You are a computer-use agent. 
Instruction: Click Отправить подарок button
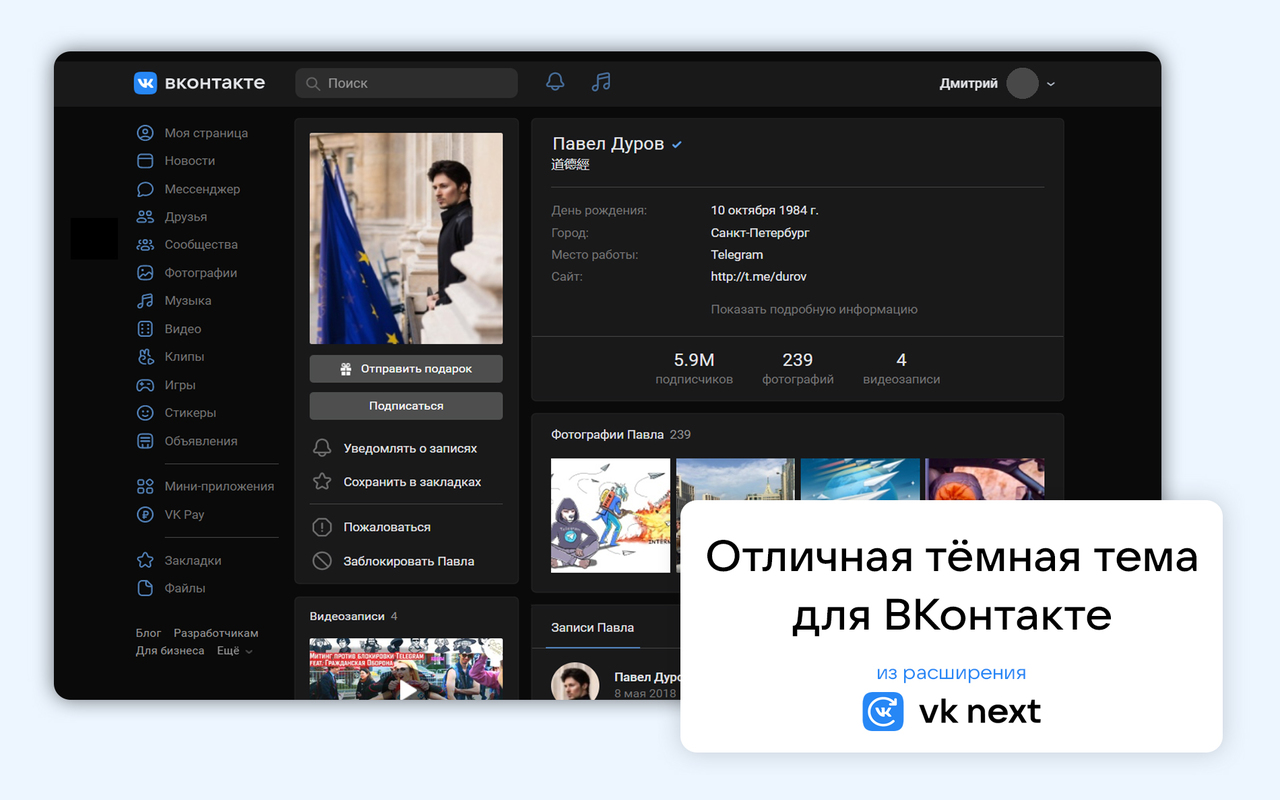tap(406, 369)
